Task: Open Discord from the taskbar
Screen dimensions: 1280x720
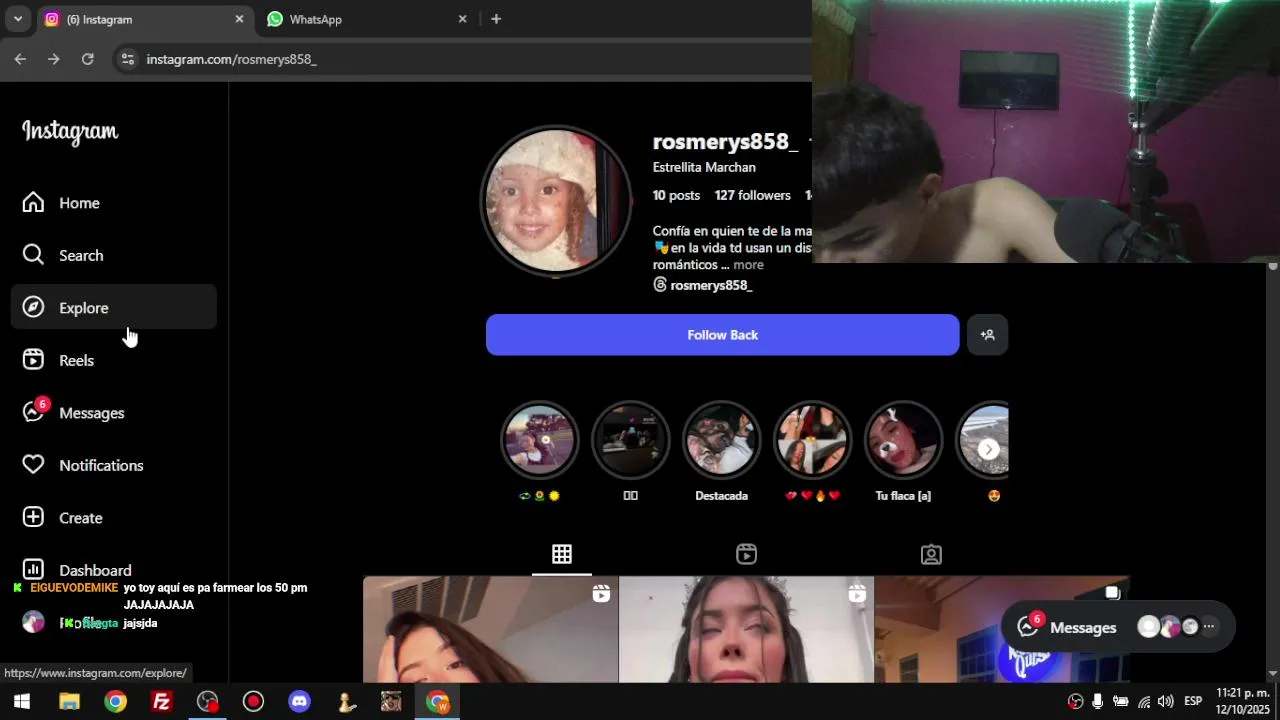Action: click(x=299, y=702)
